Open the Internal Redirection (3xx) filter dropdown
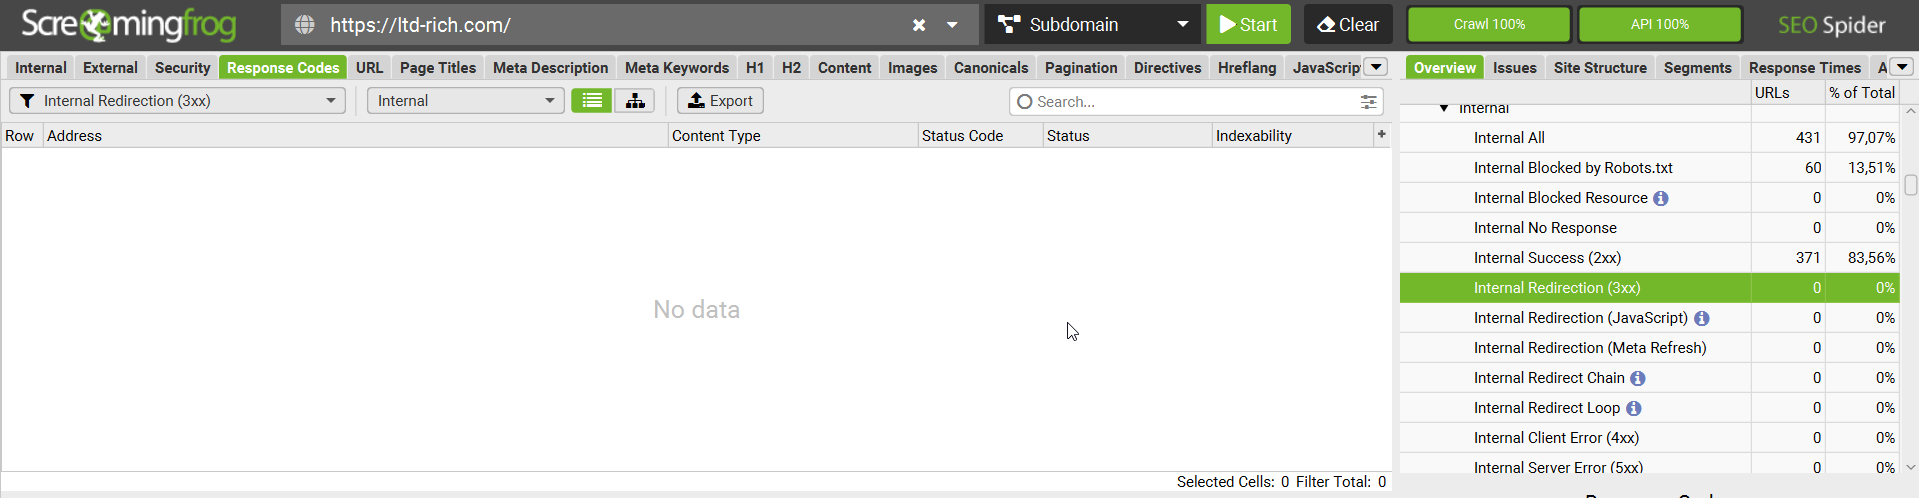Viewport: 1919px width, 498px height. 177,100
